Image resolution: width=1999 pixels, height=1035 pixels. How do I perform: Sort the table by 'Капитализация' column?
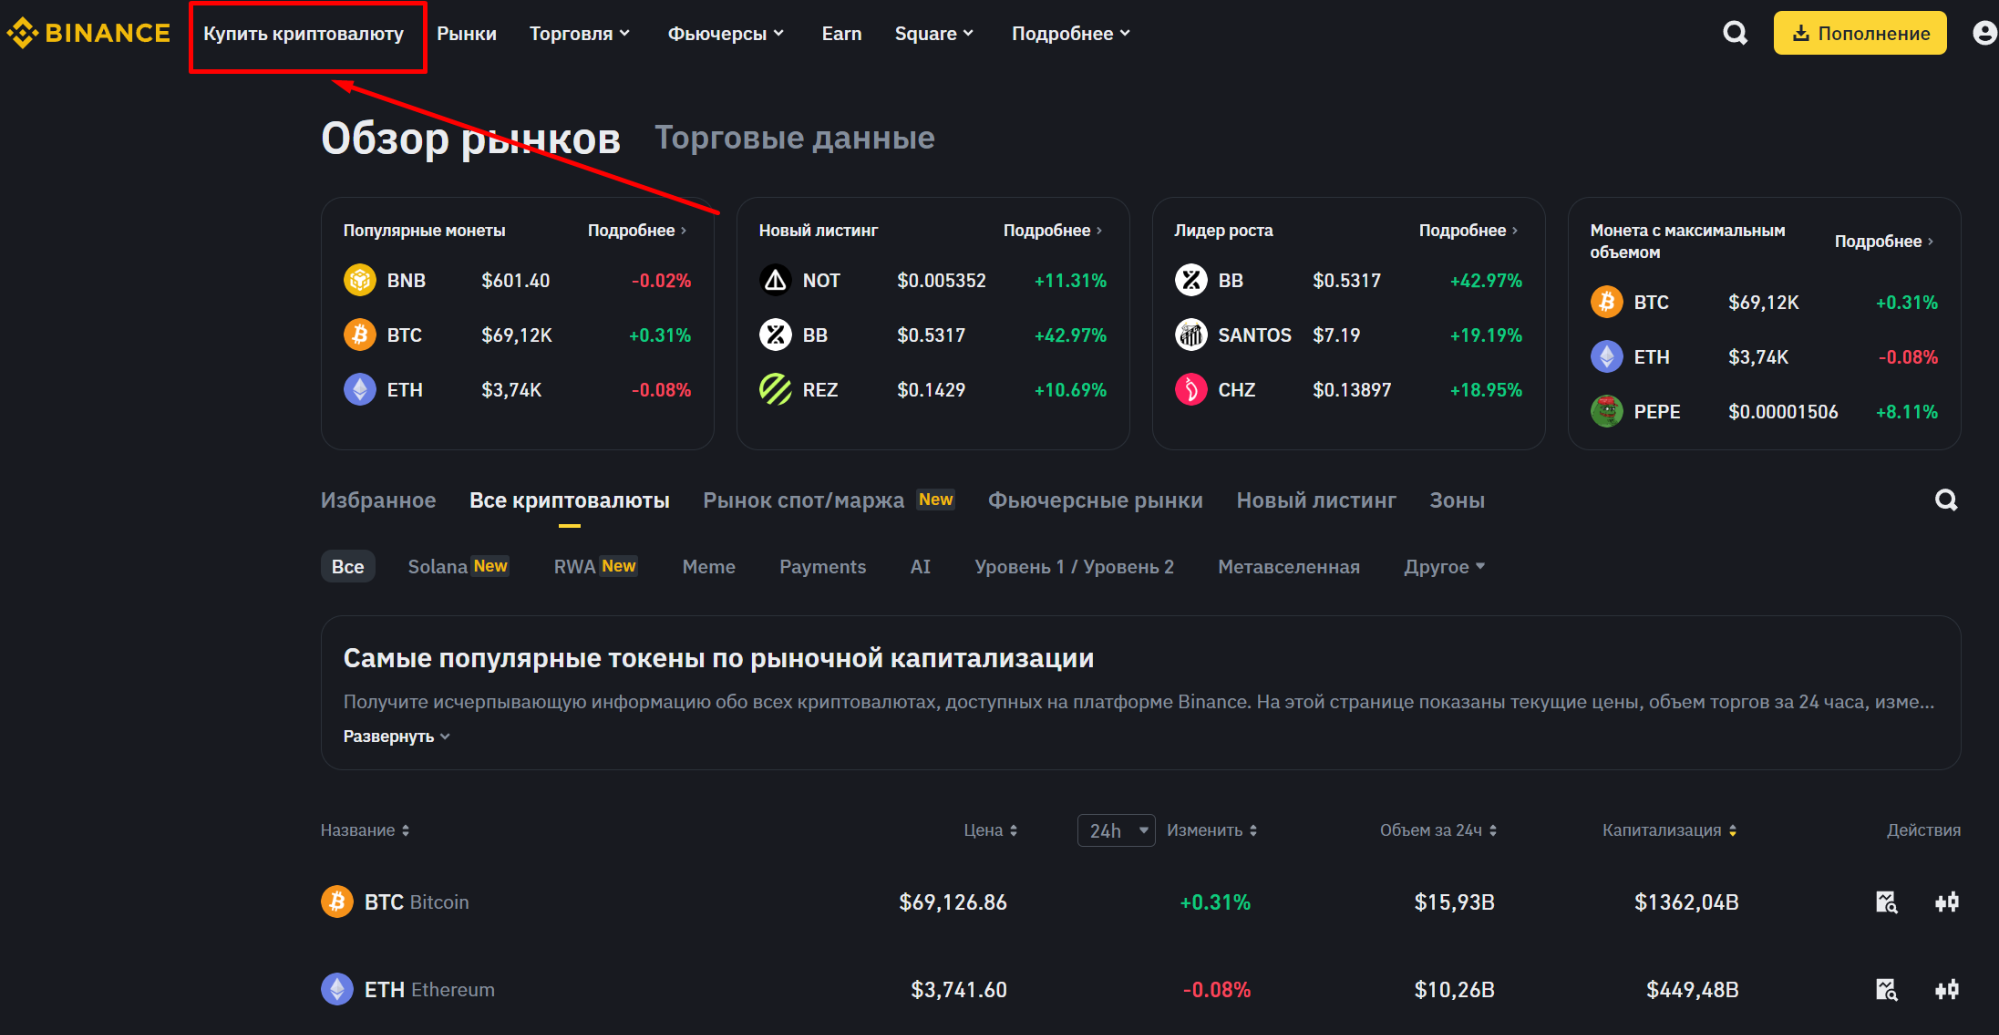(x=1668, y=830)
